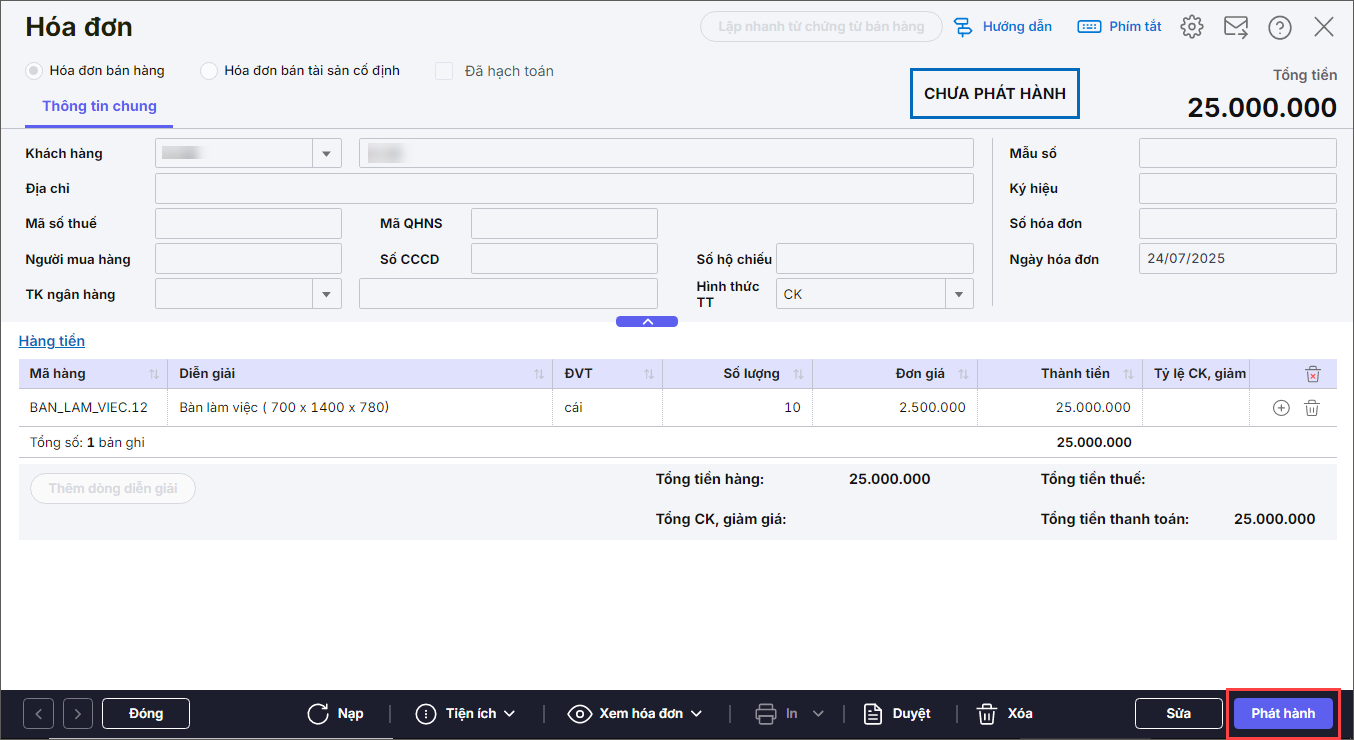
Task: Open the Hình thức TT dropdown
Action: [x=958, y=294]
